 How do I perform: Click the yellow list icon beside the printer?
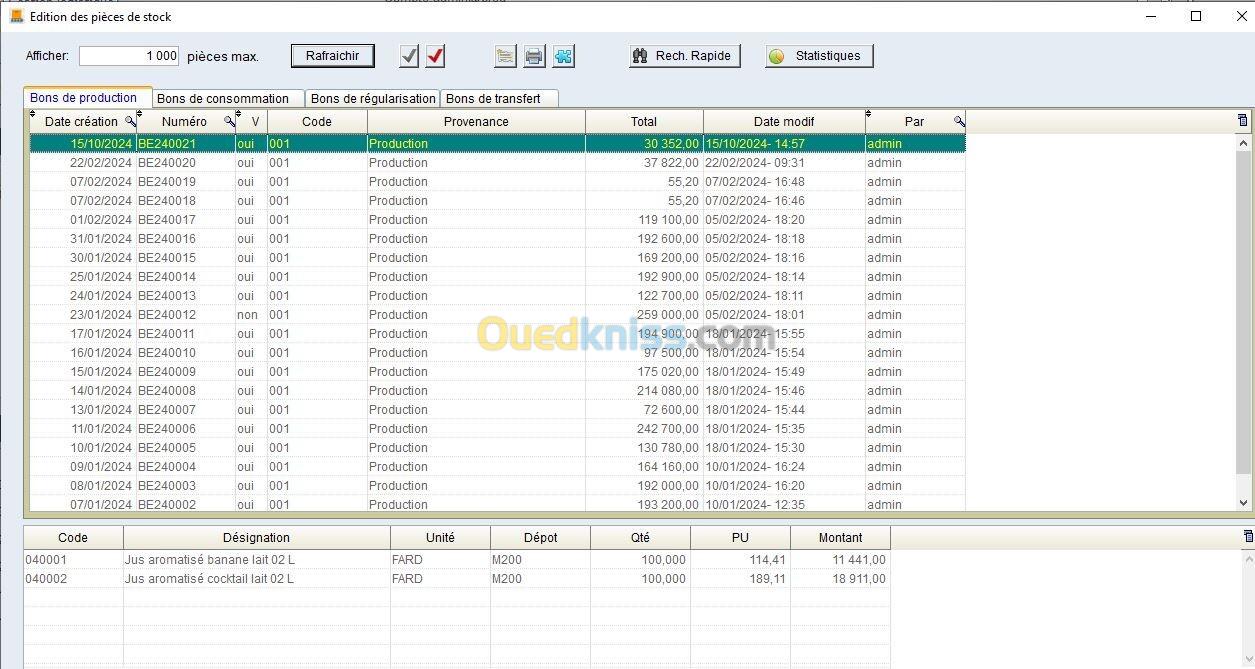[505, 56]
